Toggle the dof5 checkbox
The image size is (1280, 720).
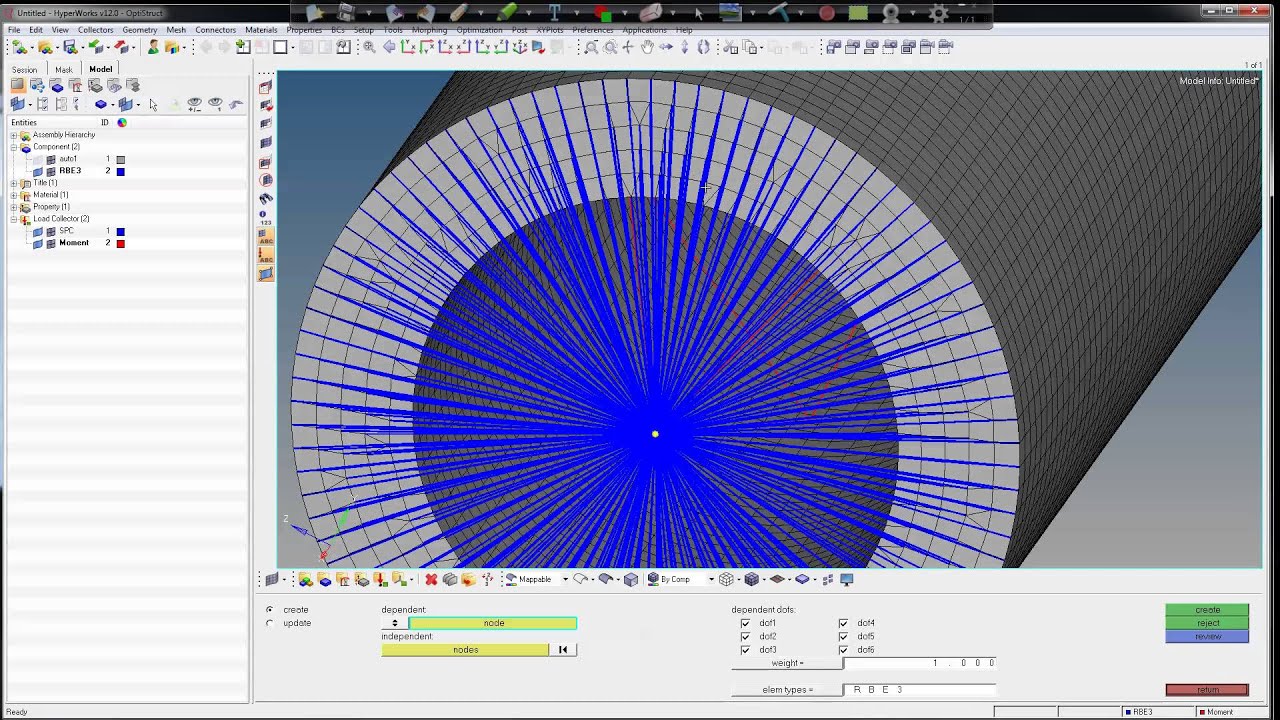(x=843, y=636)
